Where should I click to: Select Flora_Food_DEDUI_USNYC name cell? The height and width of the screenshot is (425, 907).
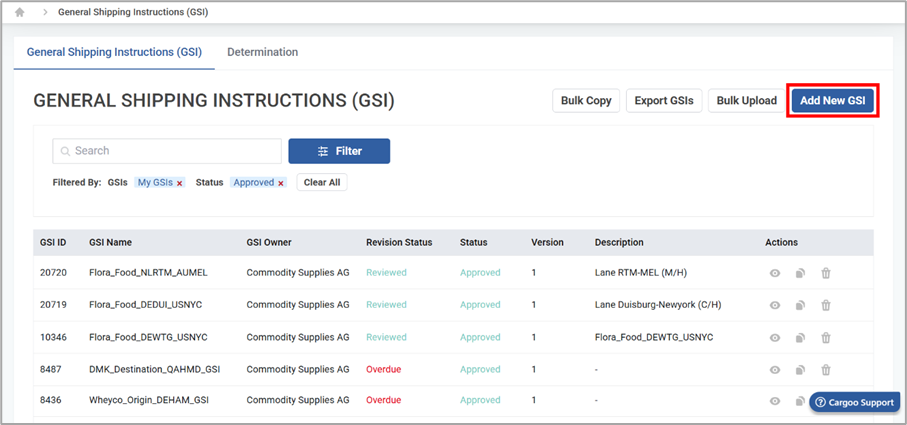click(146, 305)
